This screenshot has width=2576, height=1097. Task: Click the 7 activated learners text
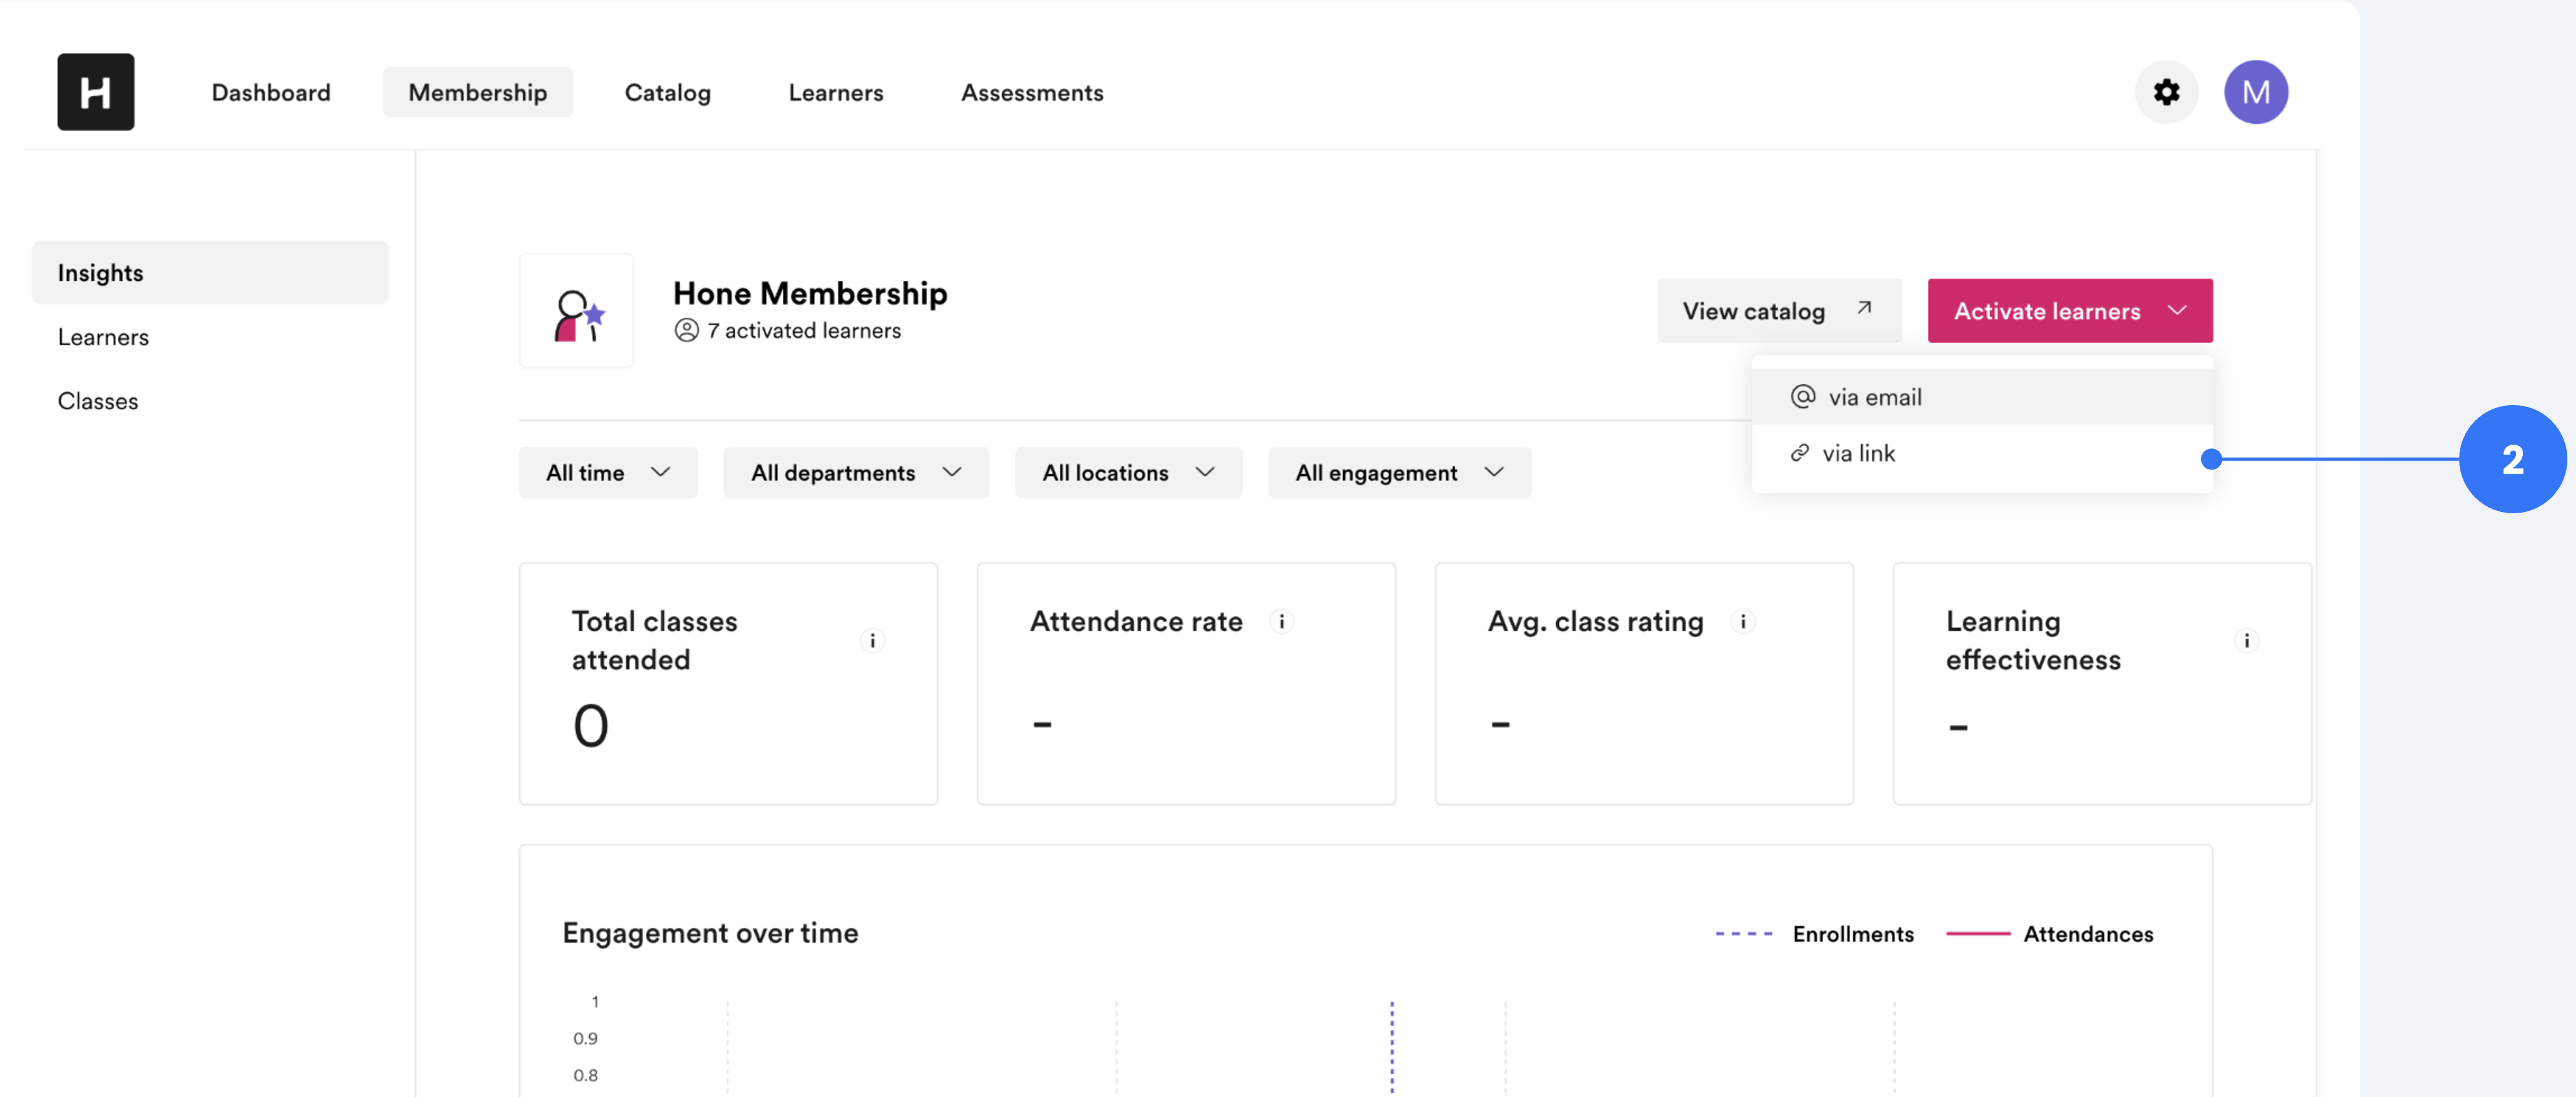click(x=803, y=331)
